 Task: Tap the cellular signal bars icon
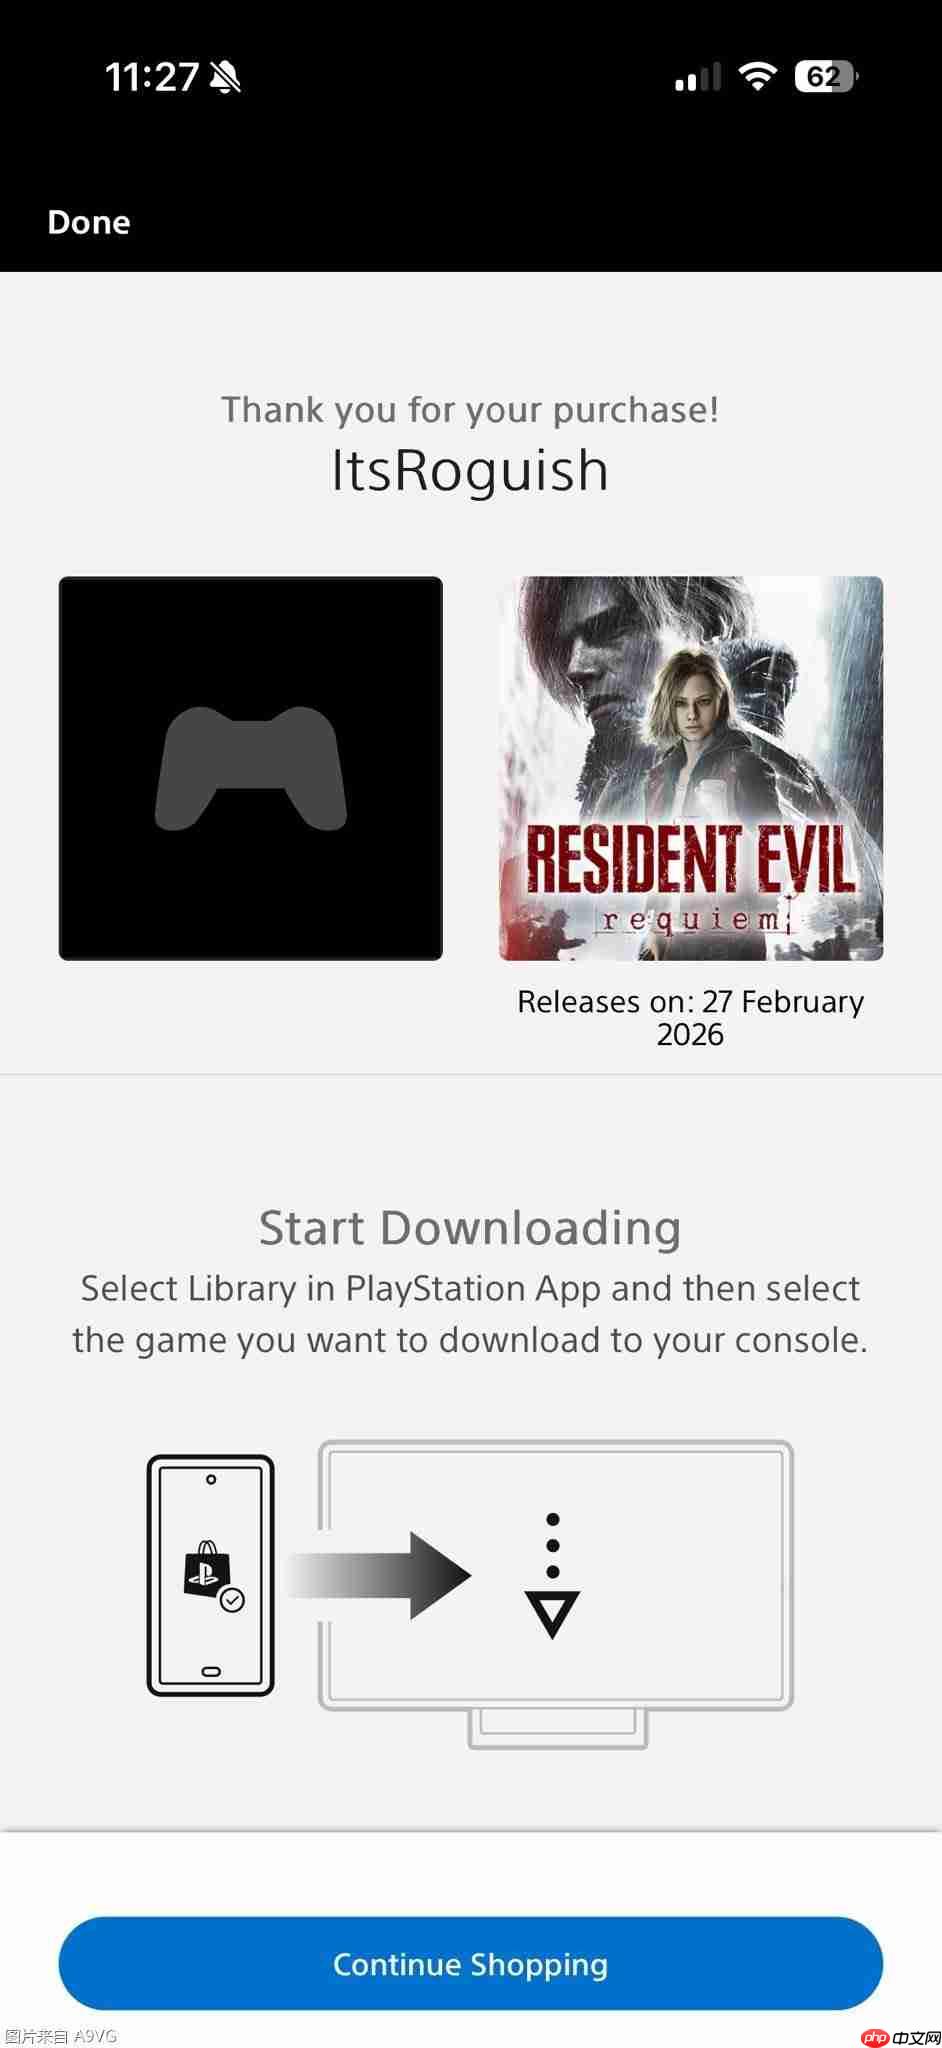coord(698,77)
